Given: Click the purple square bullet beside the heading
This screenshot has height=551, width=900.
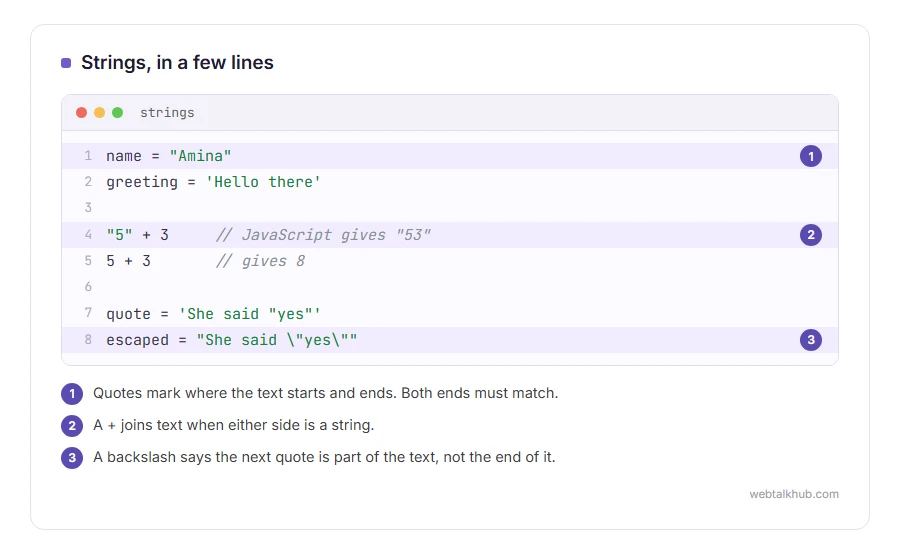Looking at the screenshot, I should 66,63.
